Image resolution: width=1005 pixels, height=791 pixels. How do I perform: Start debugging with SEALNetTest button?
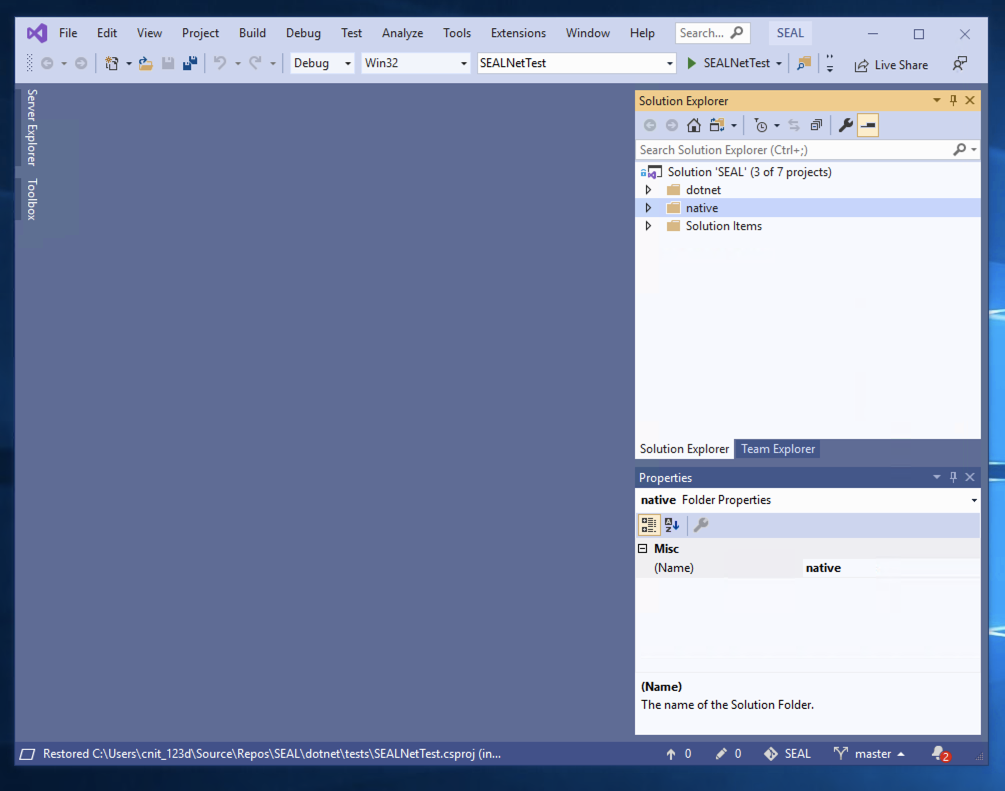click(x=728, y=63)
